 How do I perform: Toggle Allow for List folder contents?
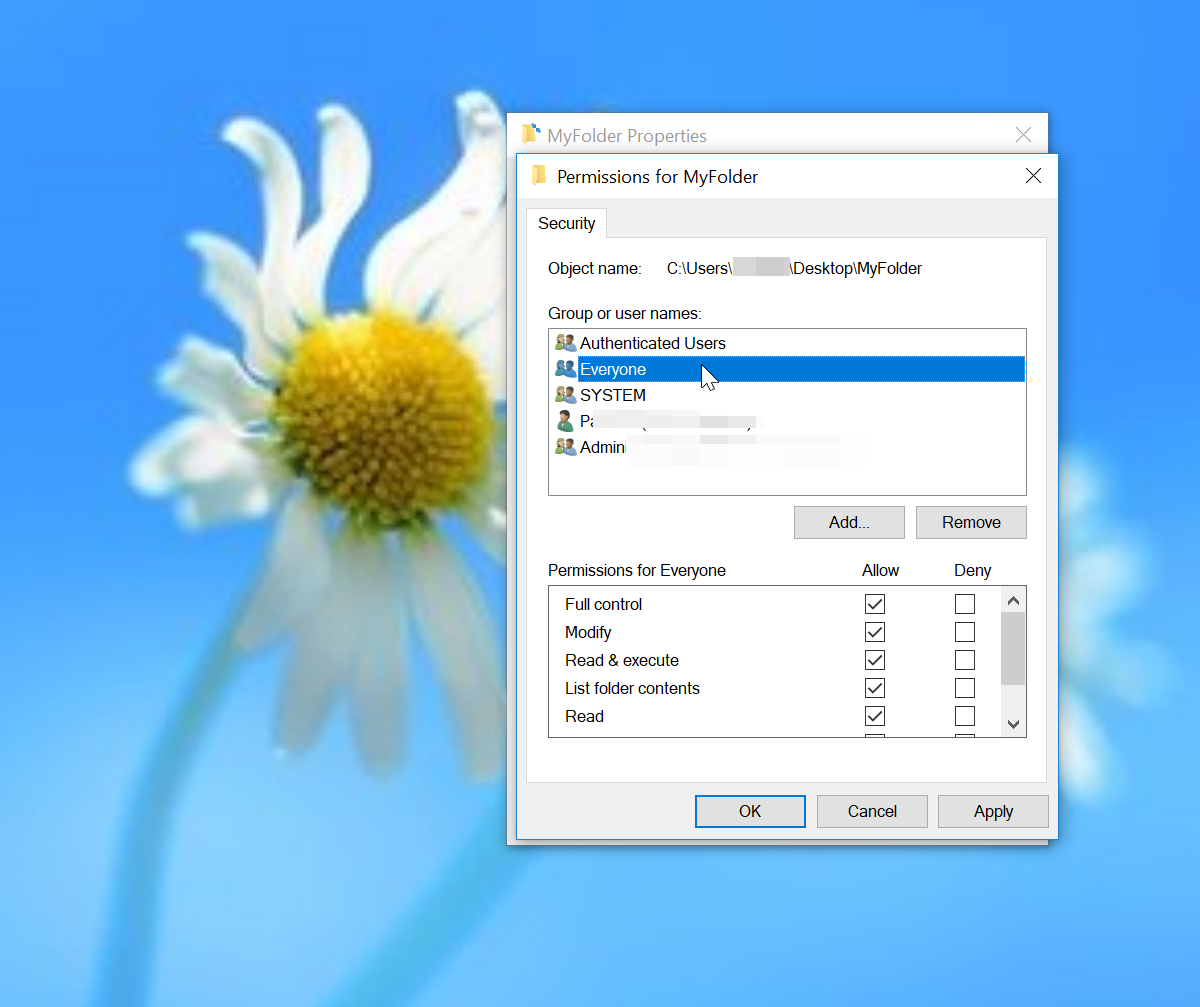point(875,688)
